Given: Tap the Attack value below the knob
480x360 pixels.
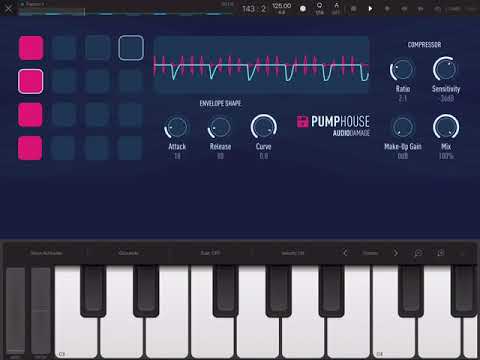Looking at the screenshot, I should 177,156.
